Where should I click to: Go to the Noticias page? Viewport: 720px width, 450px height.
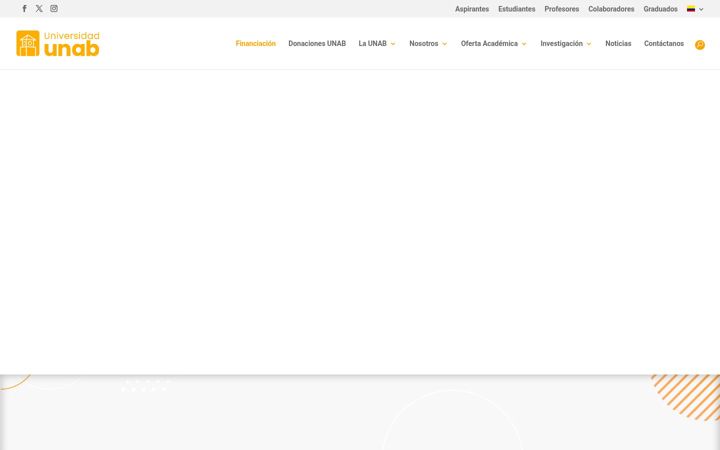(618, 44)
